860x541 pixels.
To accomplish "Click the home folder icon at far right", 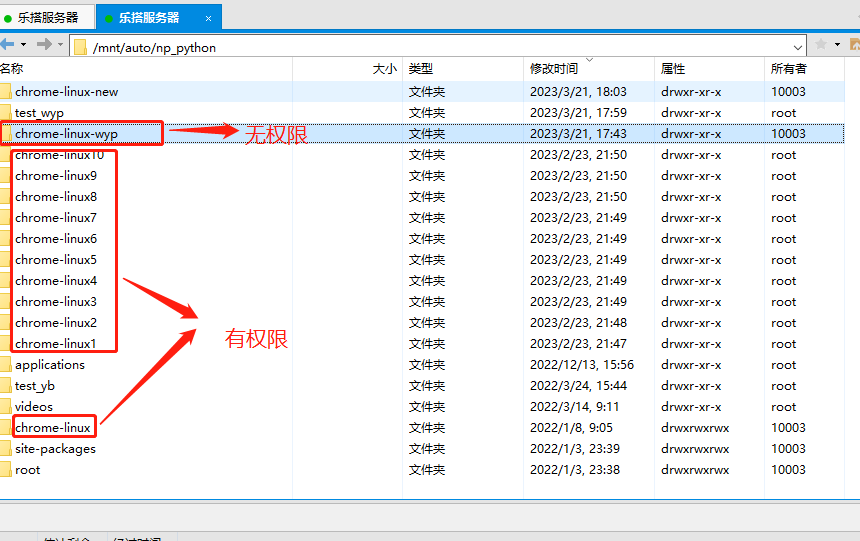I will [855, 44].
